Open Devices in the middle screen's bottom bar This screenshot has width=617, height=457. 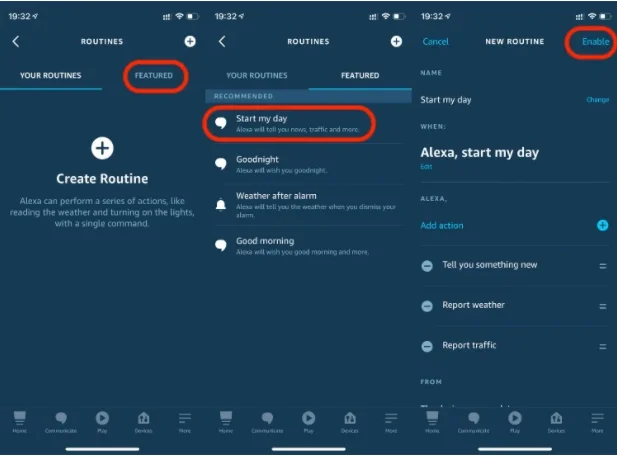point(349,421)
